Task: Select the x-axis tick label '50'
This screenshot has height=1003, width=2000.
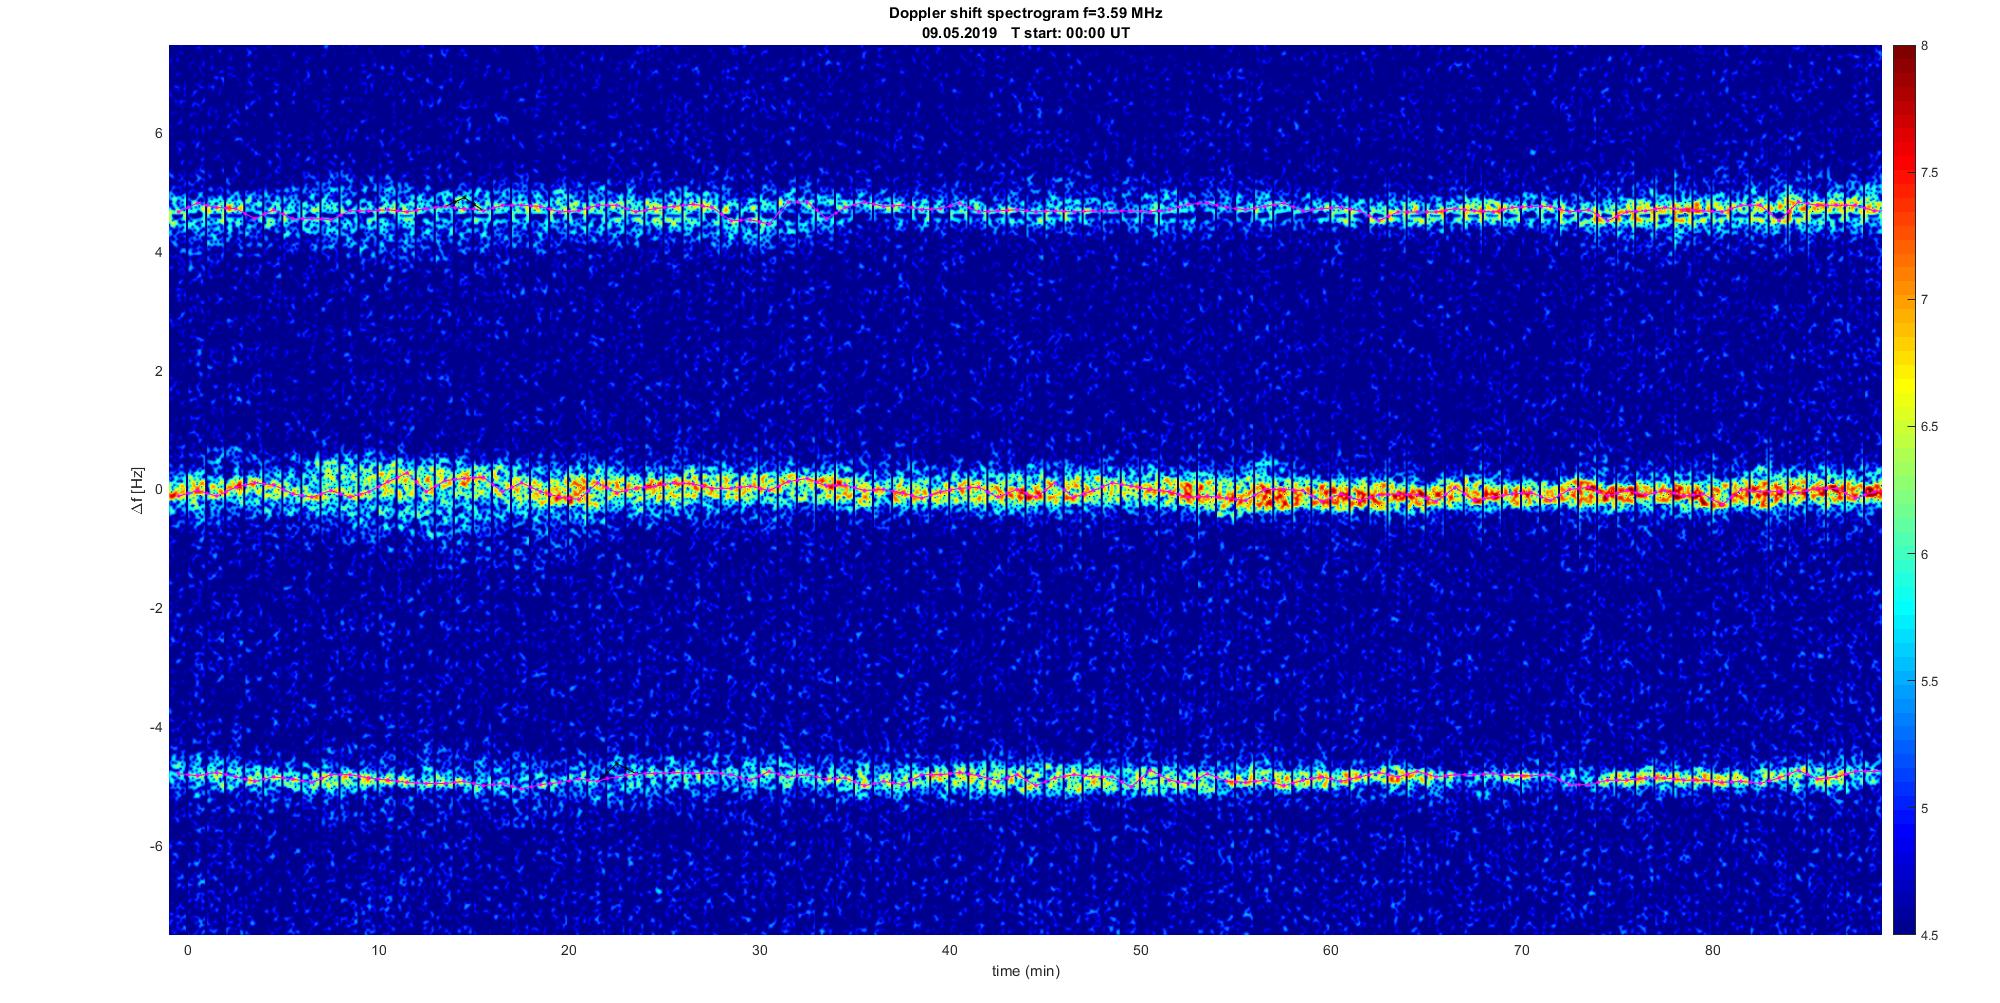Action: pos(1140,950)
